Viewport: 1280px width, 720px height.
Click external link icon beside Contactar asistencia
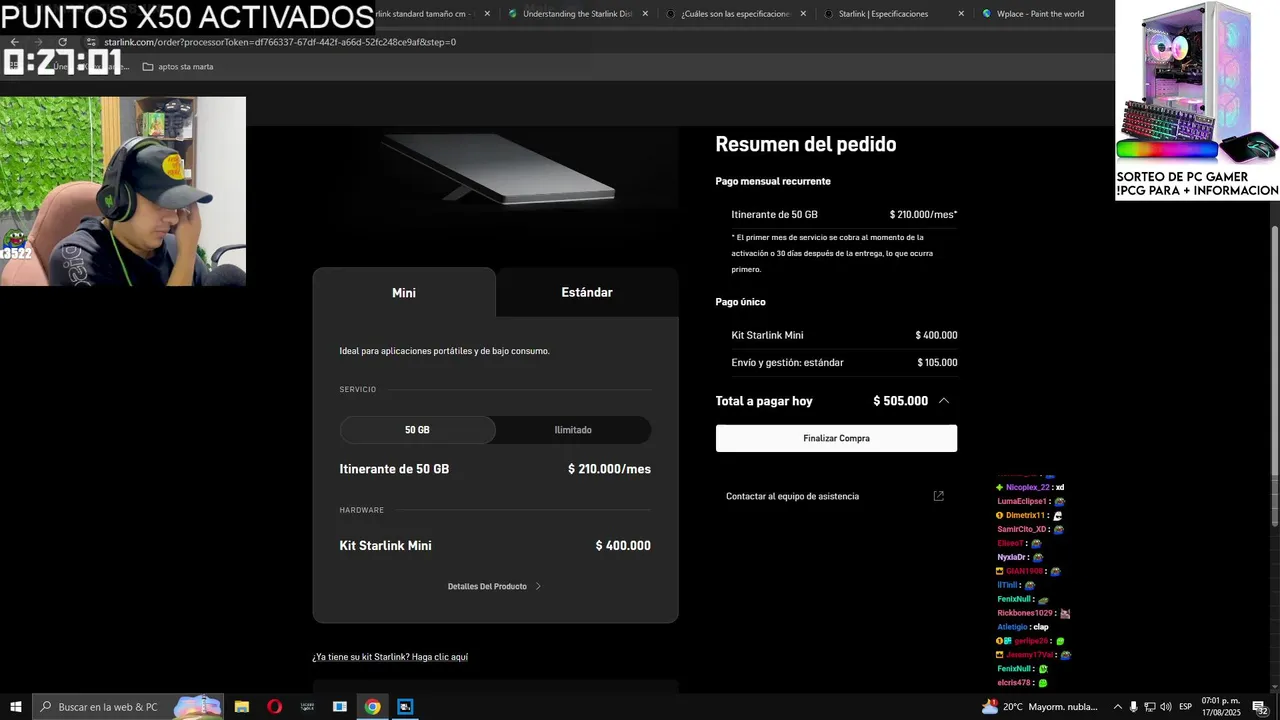tap(938, 496)
